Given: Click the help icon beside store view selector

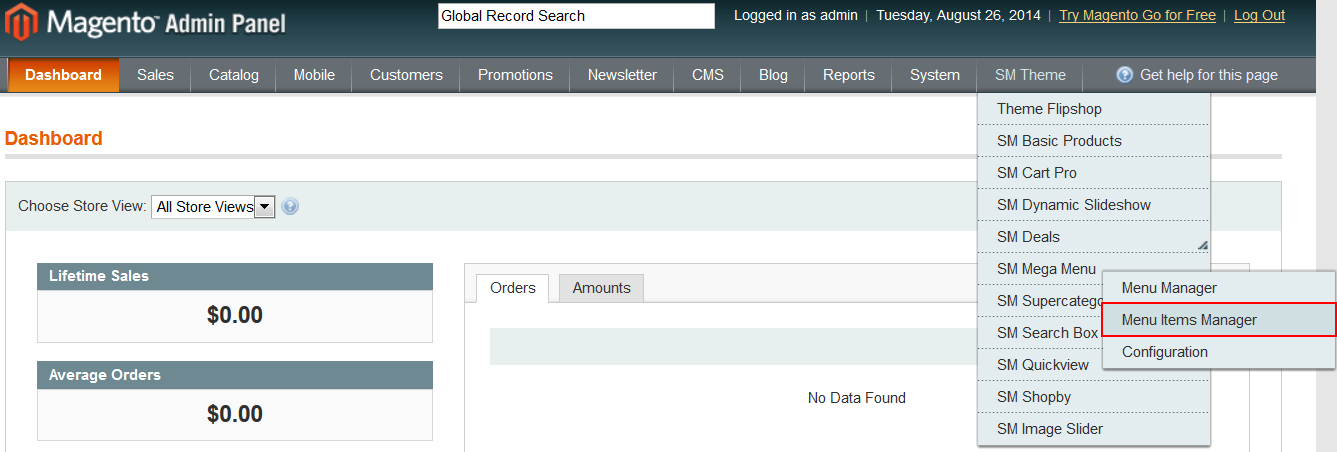Looking at the screenshot, I should tap(290, 207).
